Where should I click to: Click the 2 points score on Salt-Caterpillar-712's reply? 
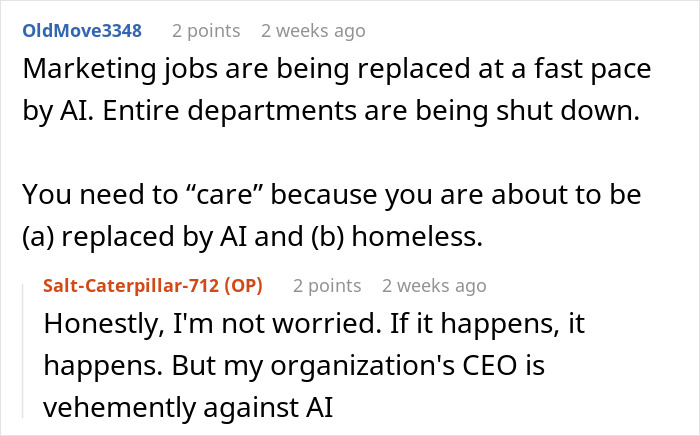[x=327, y=286]
